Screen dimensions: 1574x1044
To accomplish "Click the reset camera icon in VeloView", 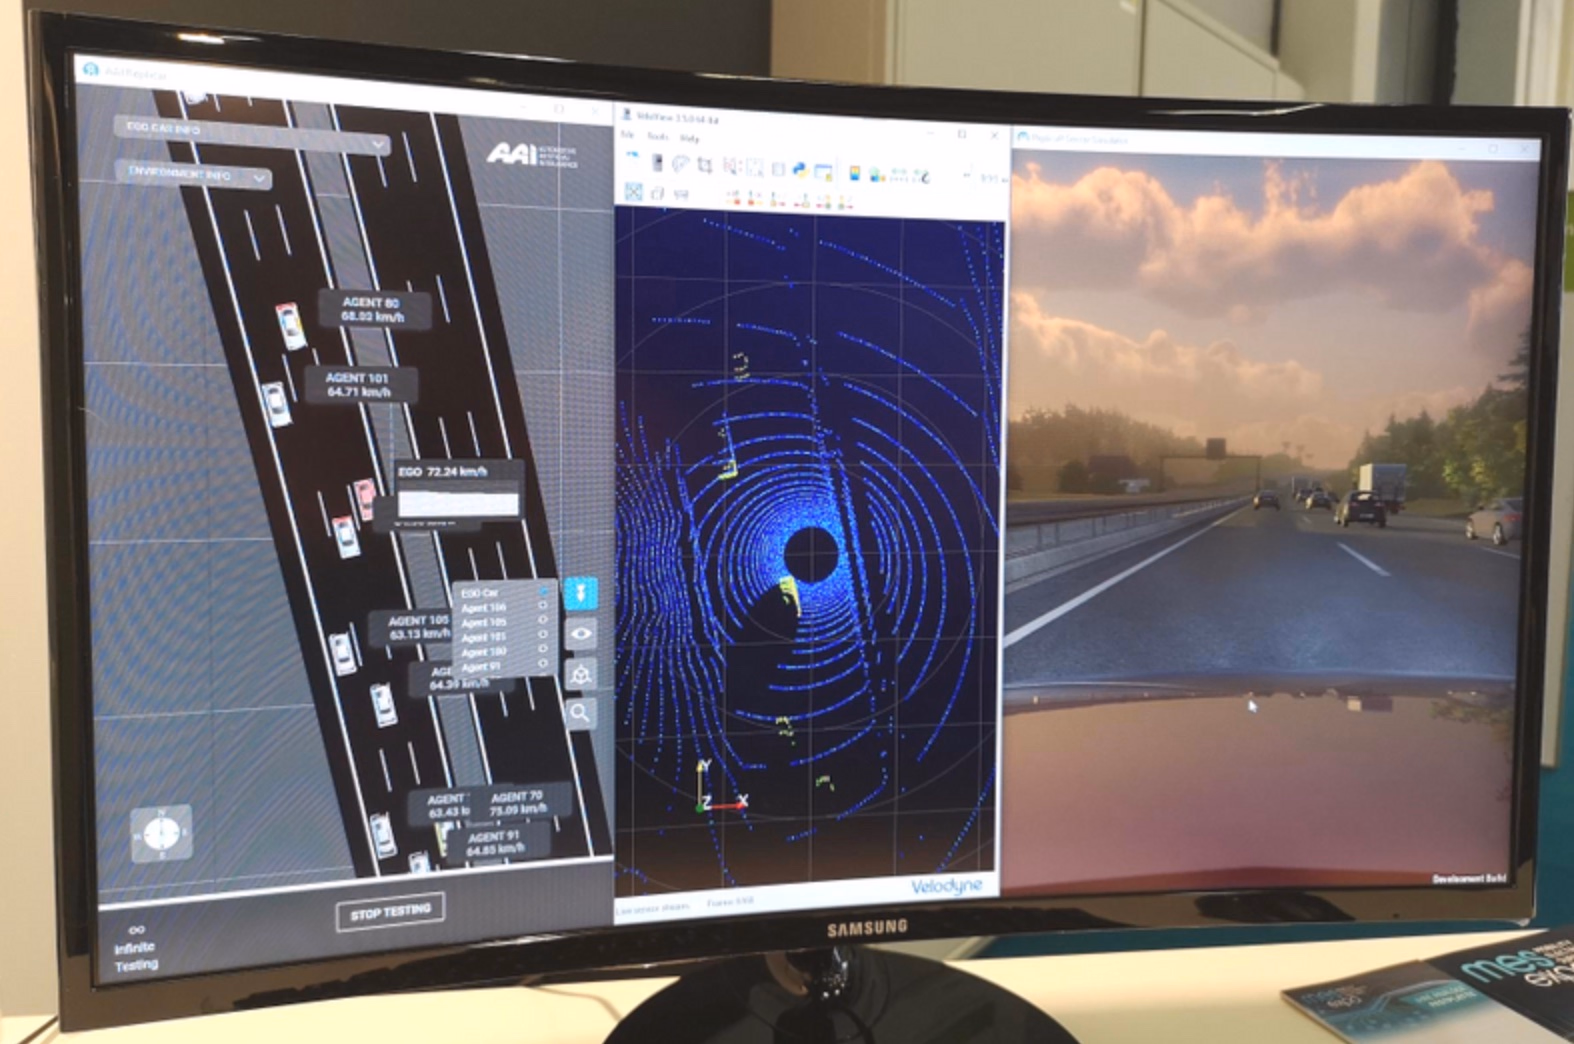I will [634, 191].
